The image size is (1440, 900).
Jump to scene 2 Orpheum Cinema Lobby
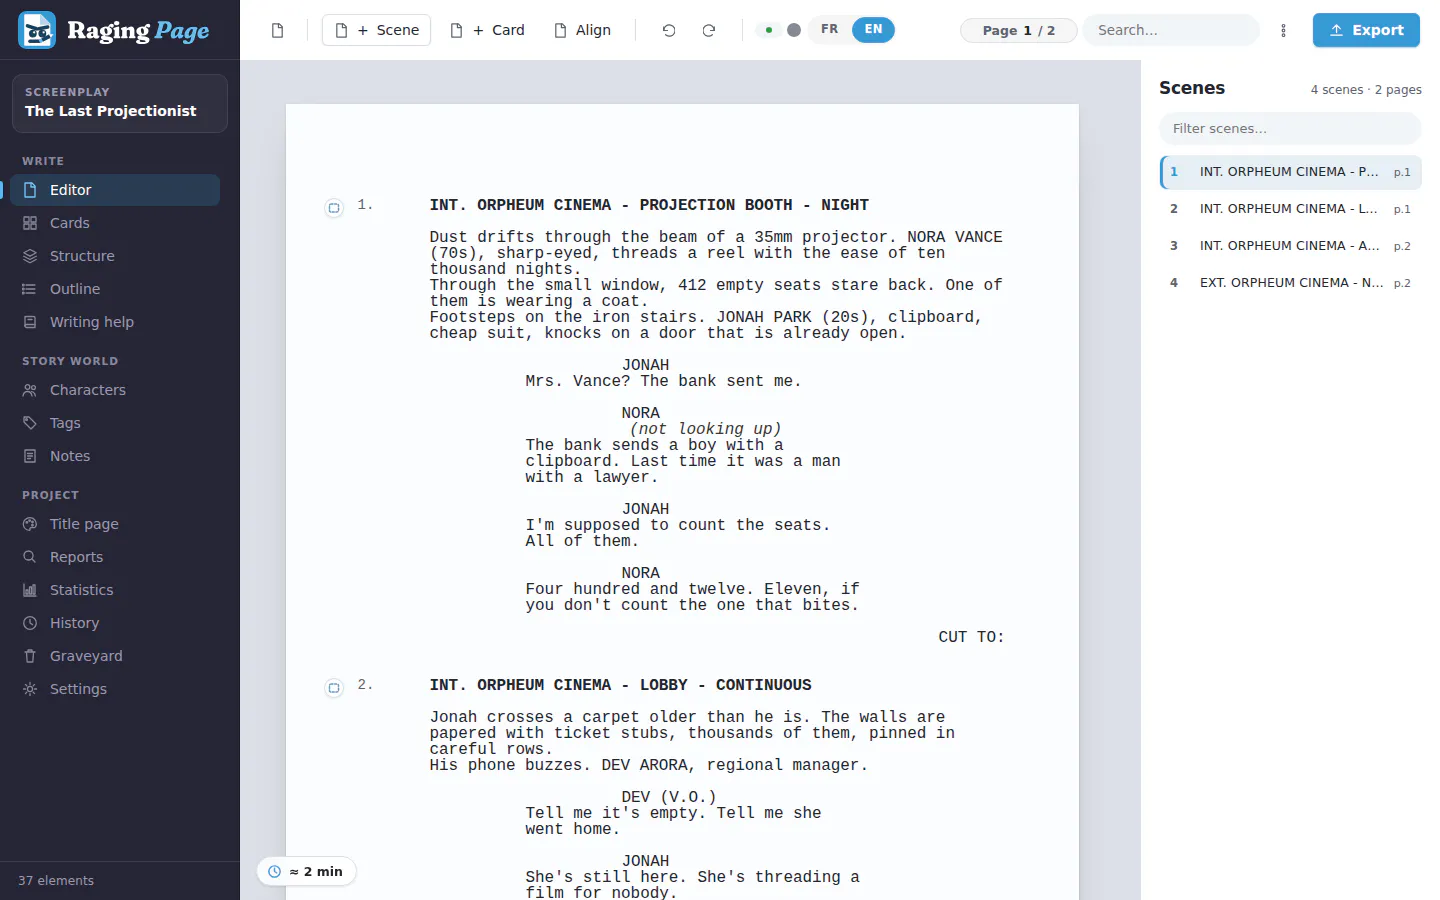click(x=1290, y=209)
